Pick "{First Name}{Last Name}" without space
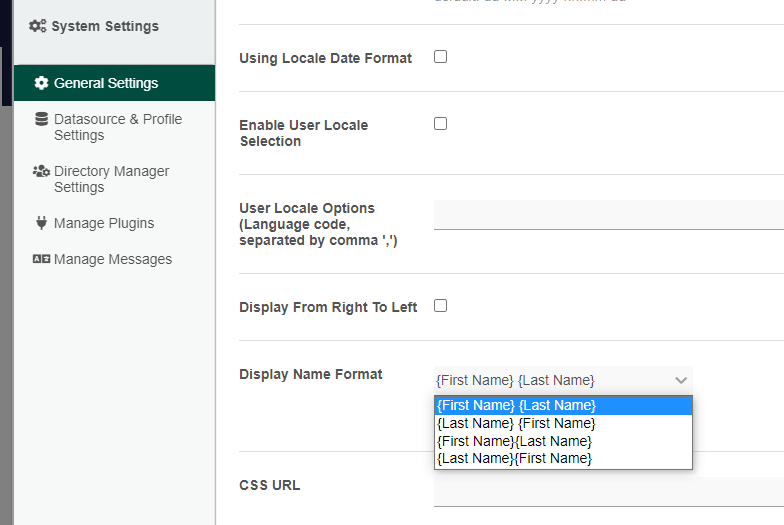784x525 pixels. 514,441
